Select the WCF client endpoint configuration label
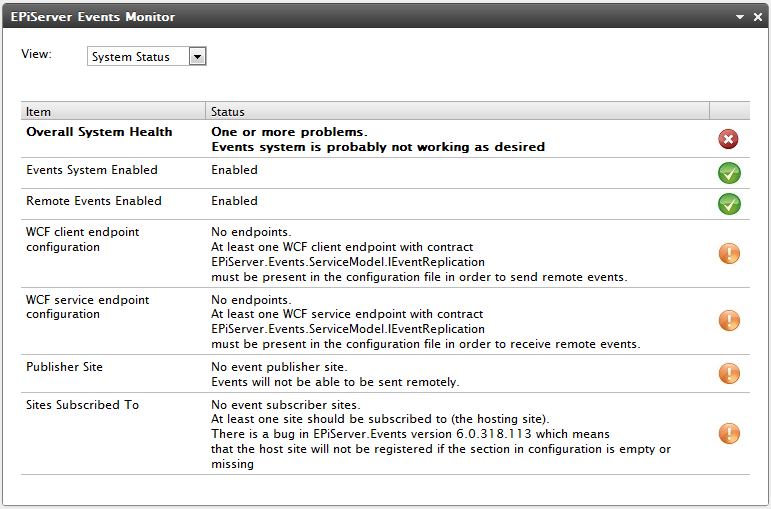 (83, 240)
